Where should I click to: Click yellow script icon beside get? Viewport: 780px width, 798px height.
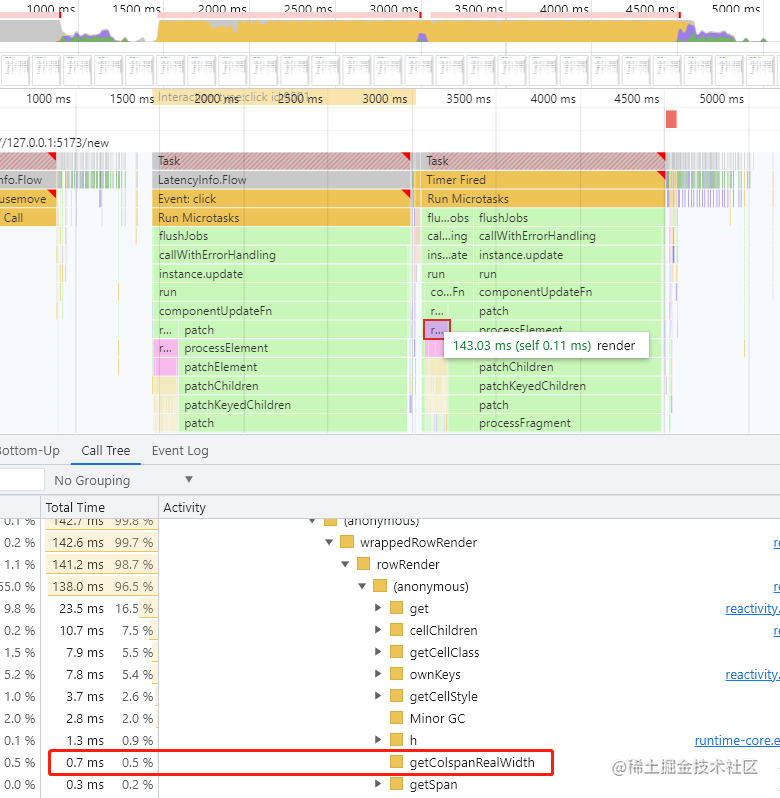(396, 608)
